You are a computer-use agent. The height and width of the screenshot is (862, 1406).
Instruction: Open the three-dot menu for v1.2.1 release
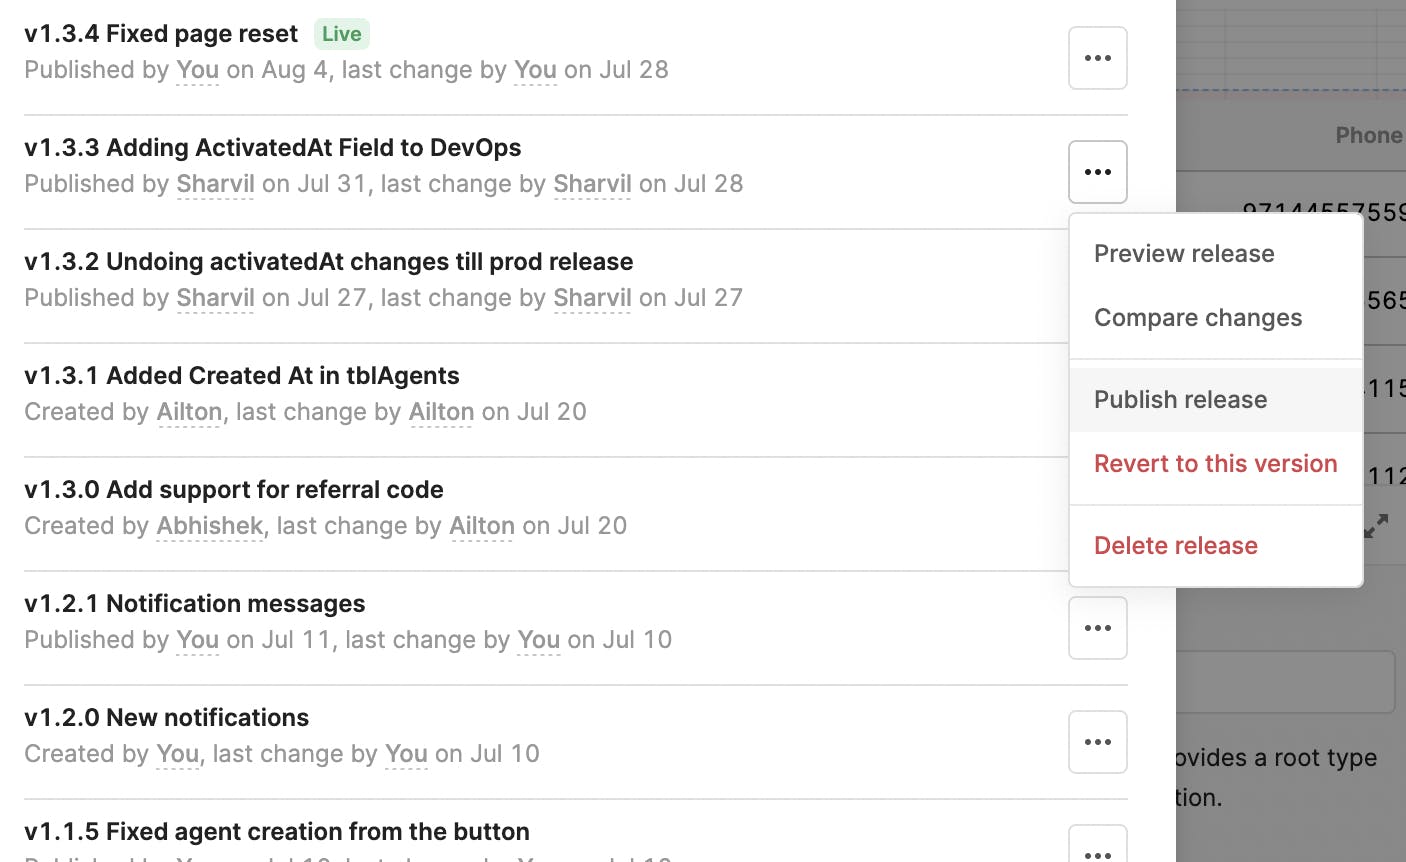point(1098,628)
